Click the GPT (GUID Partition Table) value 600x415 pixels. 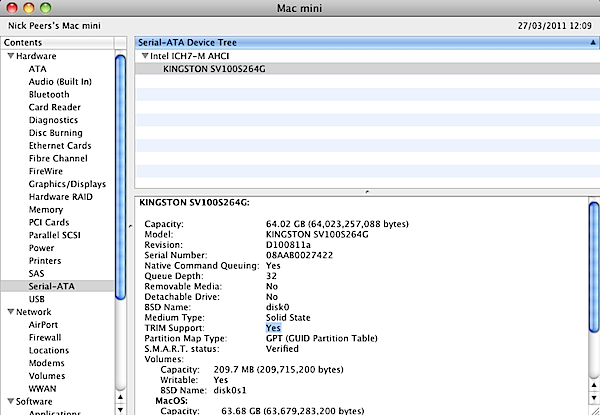tap(321, 339)
